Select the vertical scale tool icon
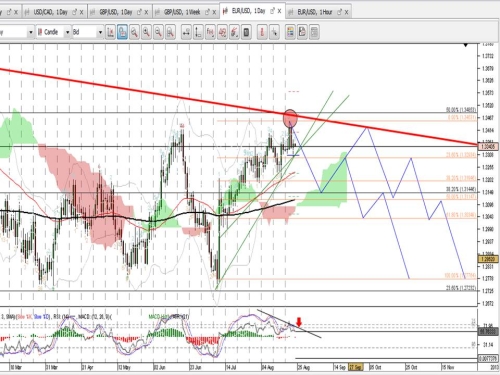Screen dimensions: 500x375 tap(198, 32)
